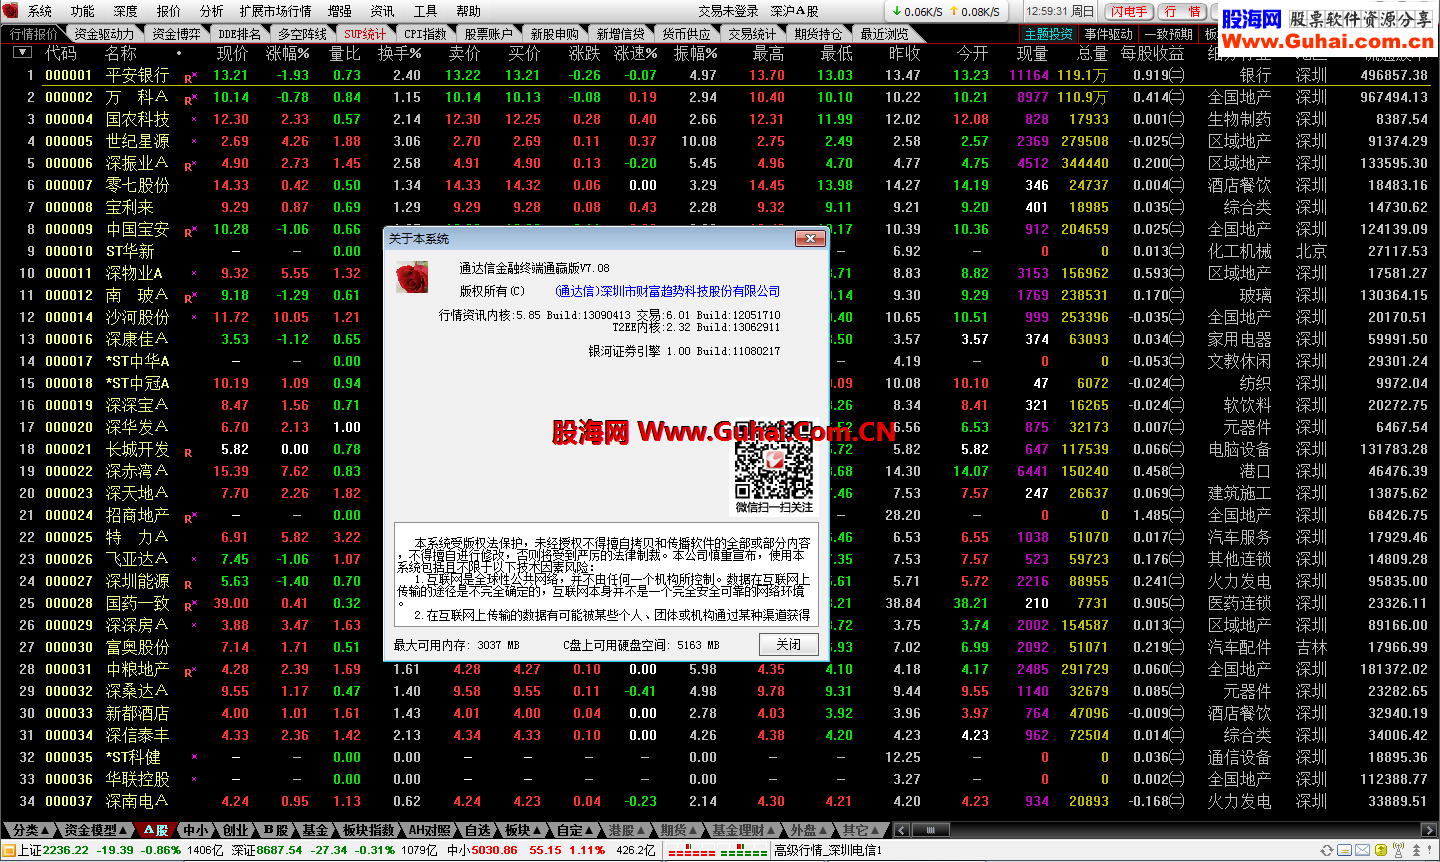
Task: Open the table column dropdown arrow above row numbers
Action: click(x=22, y=52)
